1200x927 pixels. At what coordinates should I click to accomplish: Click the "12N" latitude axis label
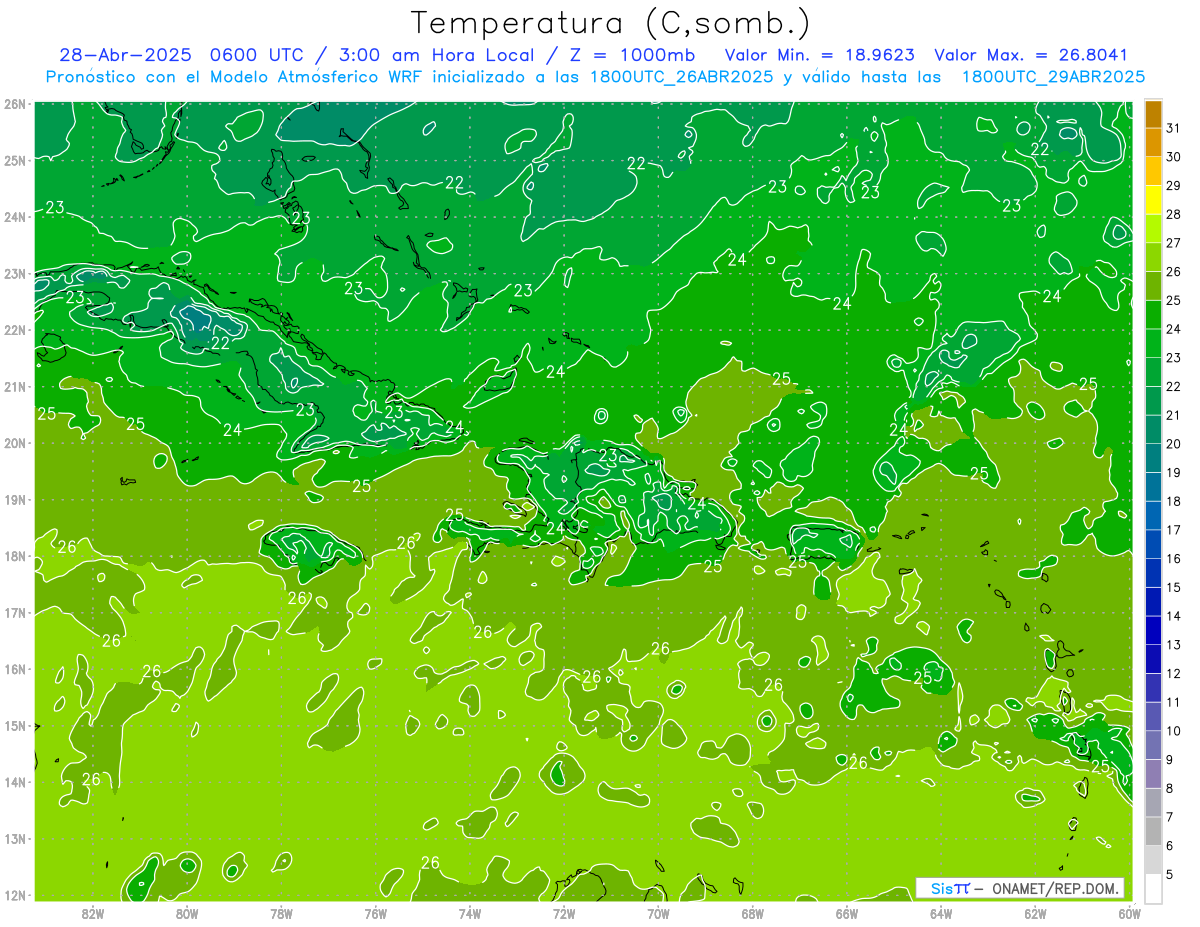(14, 895)
